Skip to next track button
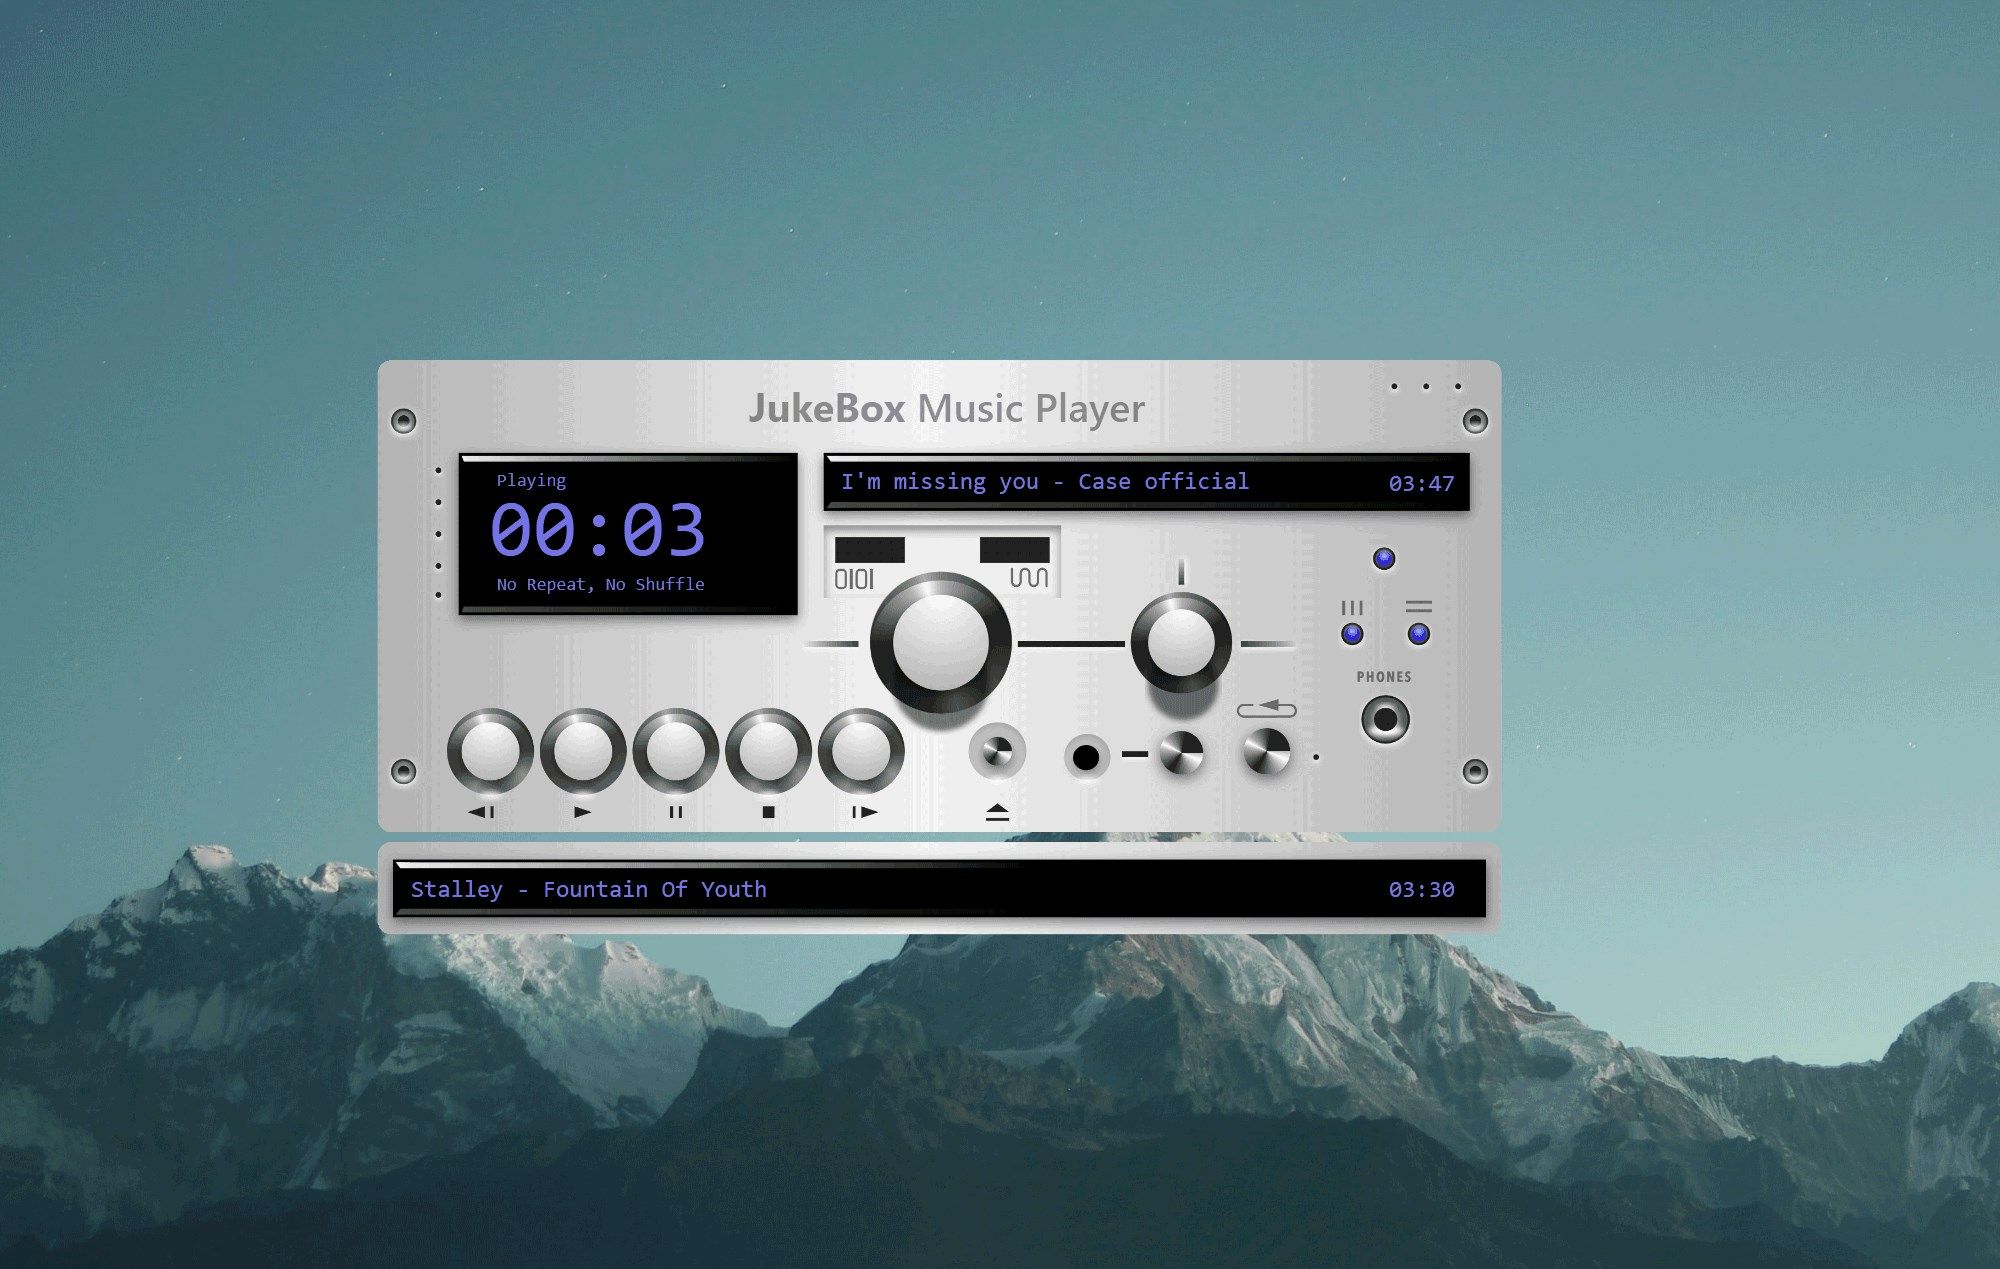This screenshot has height=1269, width=2000. pos(861,751)
